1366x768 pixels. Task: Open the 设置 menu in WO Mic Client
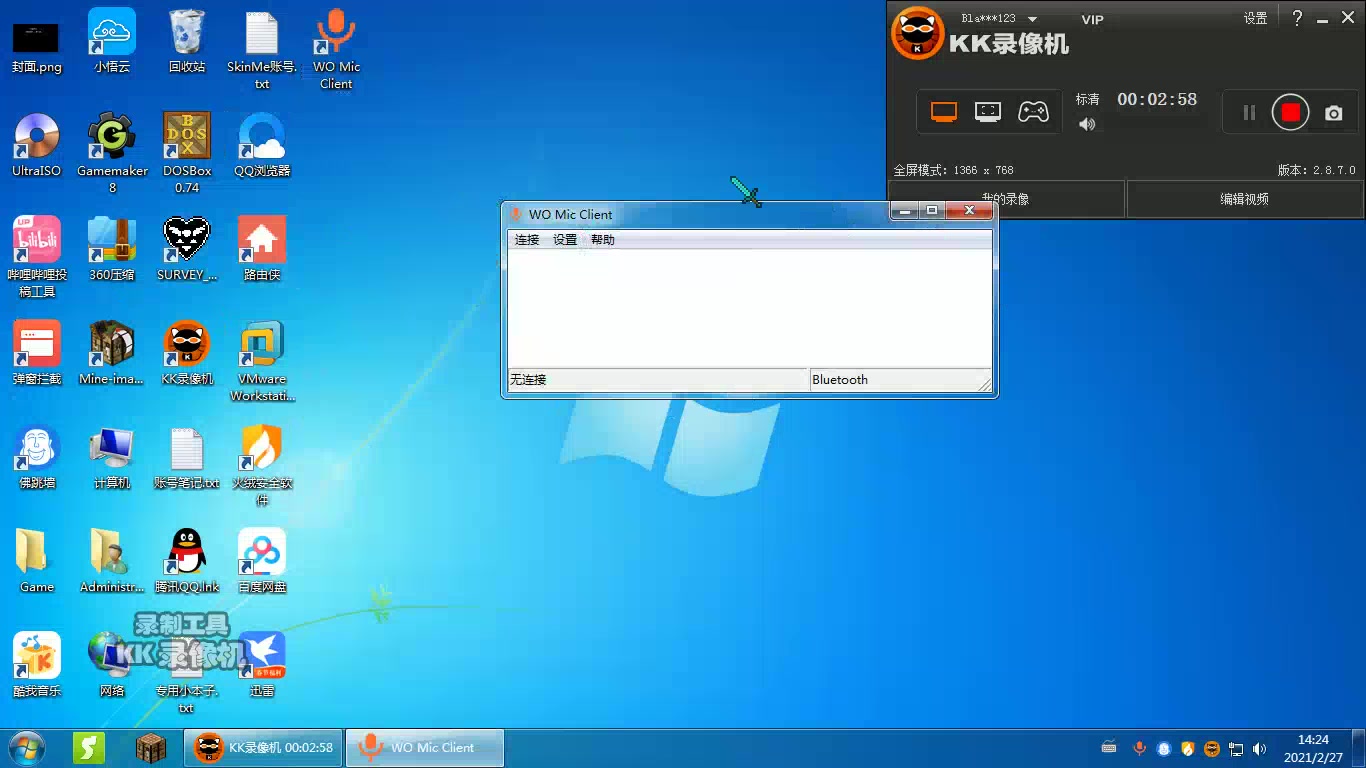(565, 240)
